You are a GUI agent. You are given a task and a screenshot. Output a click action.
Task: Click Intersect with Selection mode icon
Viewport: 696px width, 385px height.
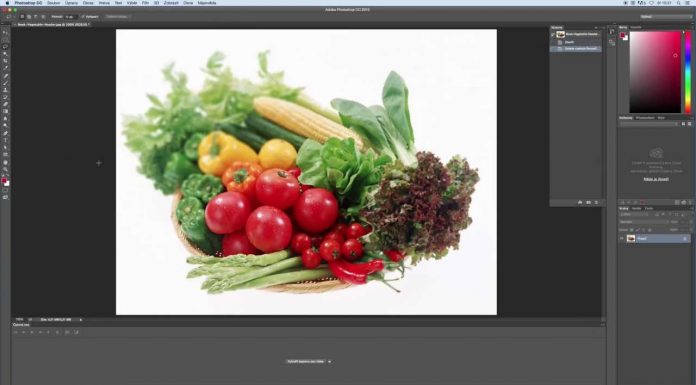click(43, 17)
